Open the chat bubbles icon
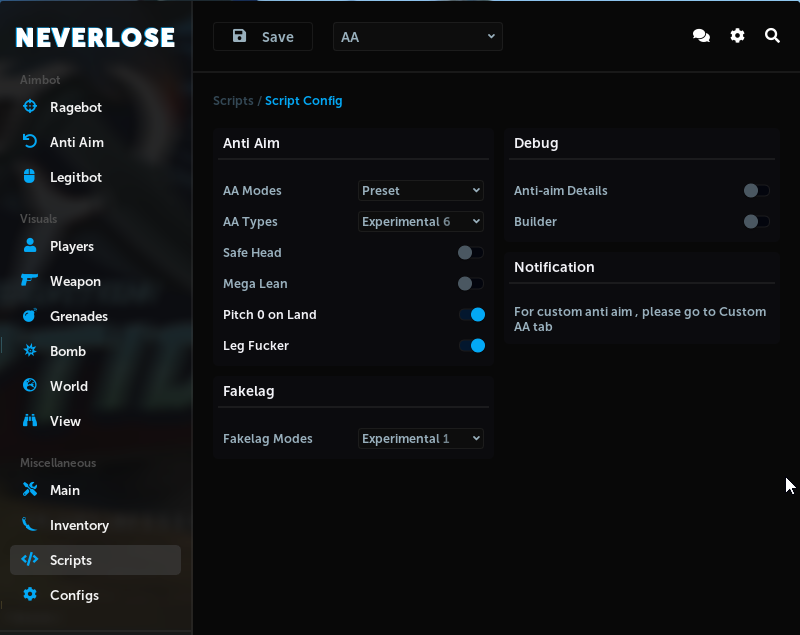The width and height of the screenshot is (800, 635). pos(701,36)
